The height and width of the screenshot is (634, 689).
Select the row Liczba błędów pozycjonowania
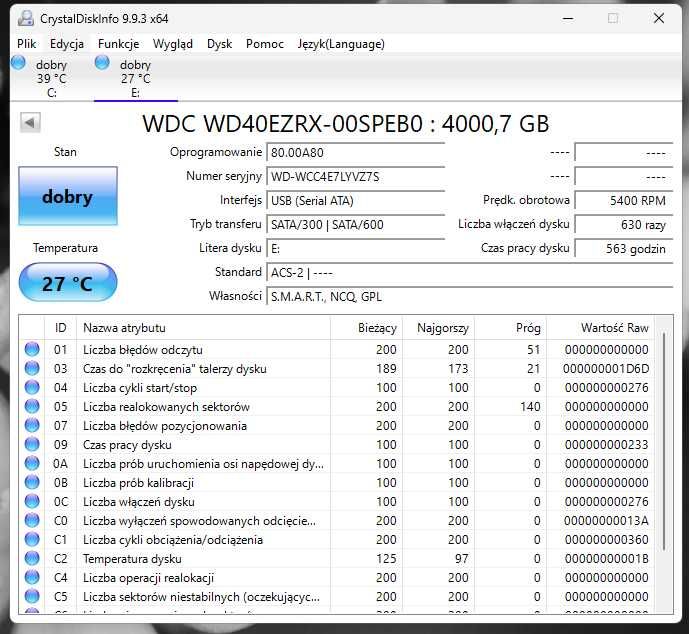(x=337, y=426)
